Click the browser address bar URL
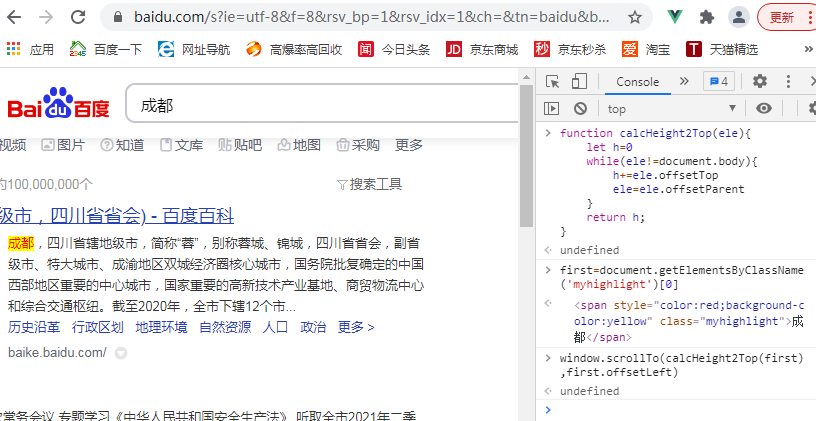Image resolution: width=816 pixels, height=421 pixels. (x=372, y=17)
